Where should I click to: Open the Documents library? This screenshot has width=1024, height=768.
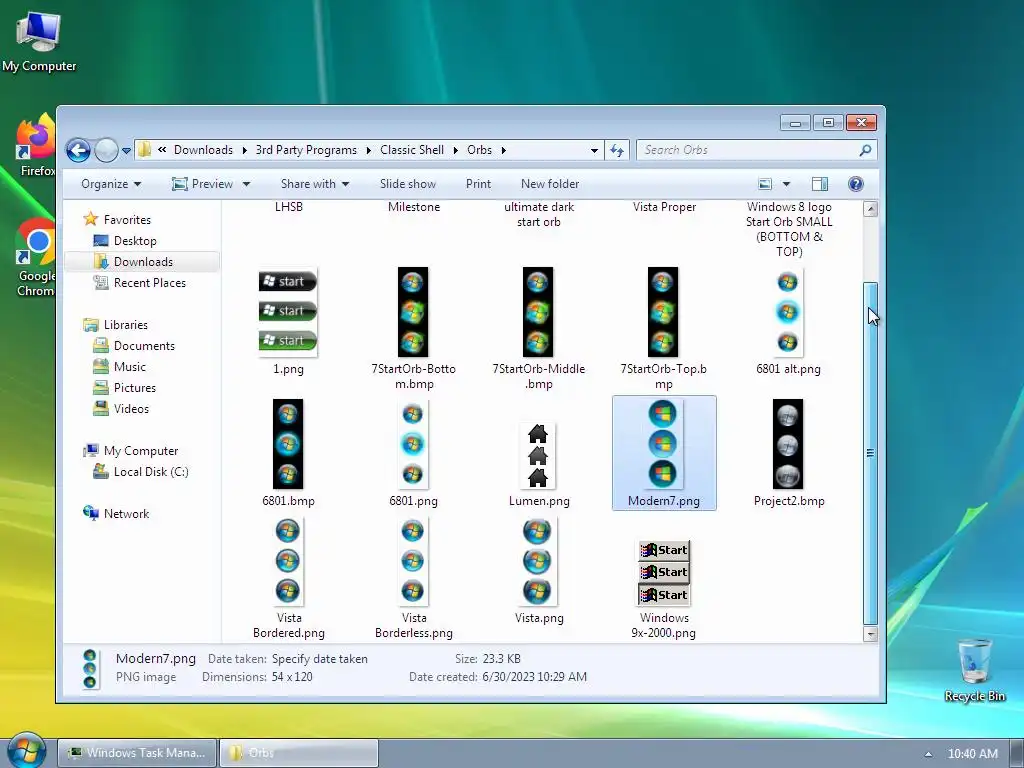click(144, 345)
